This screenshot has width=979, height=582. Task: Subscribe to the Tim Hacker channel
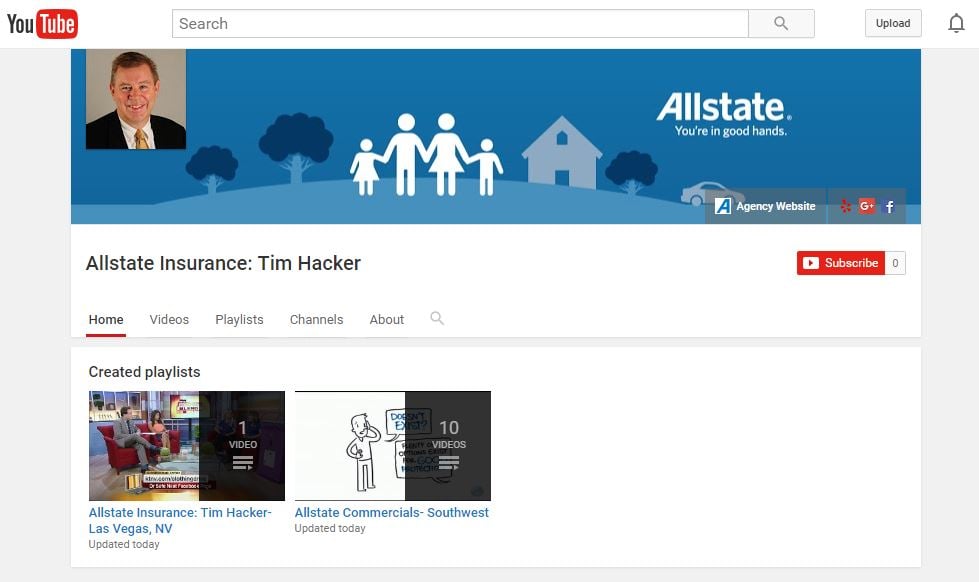click(840, 263)
